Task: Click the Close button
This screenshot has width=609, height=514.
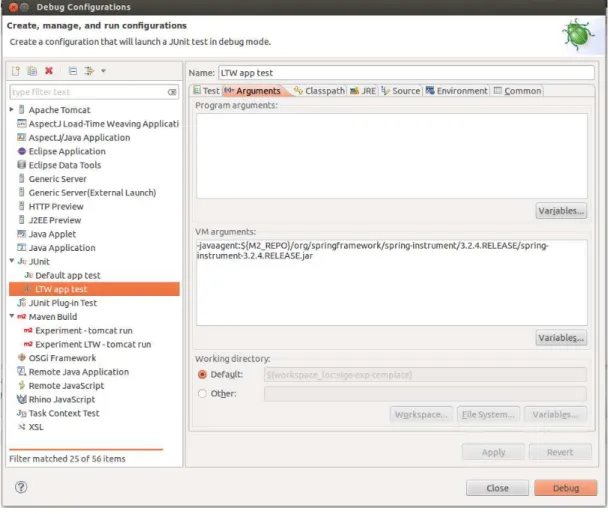Action: tap(498, 488)
